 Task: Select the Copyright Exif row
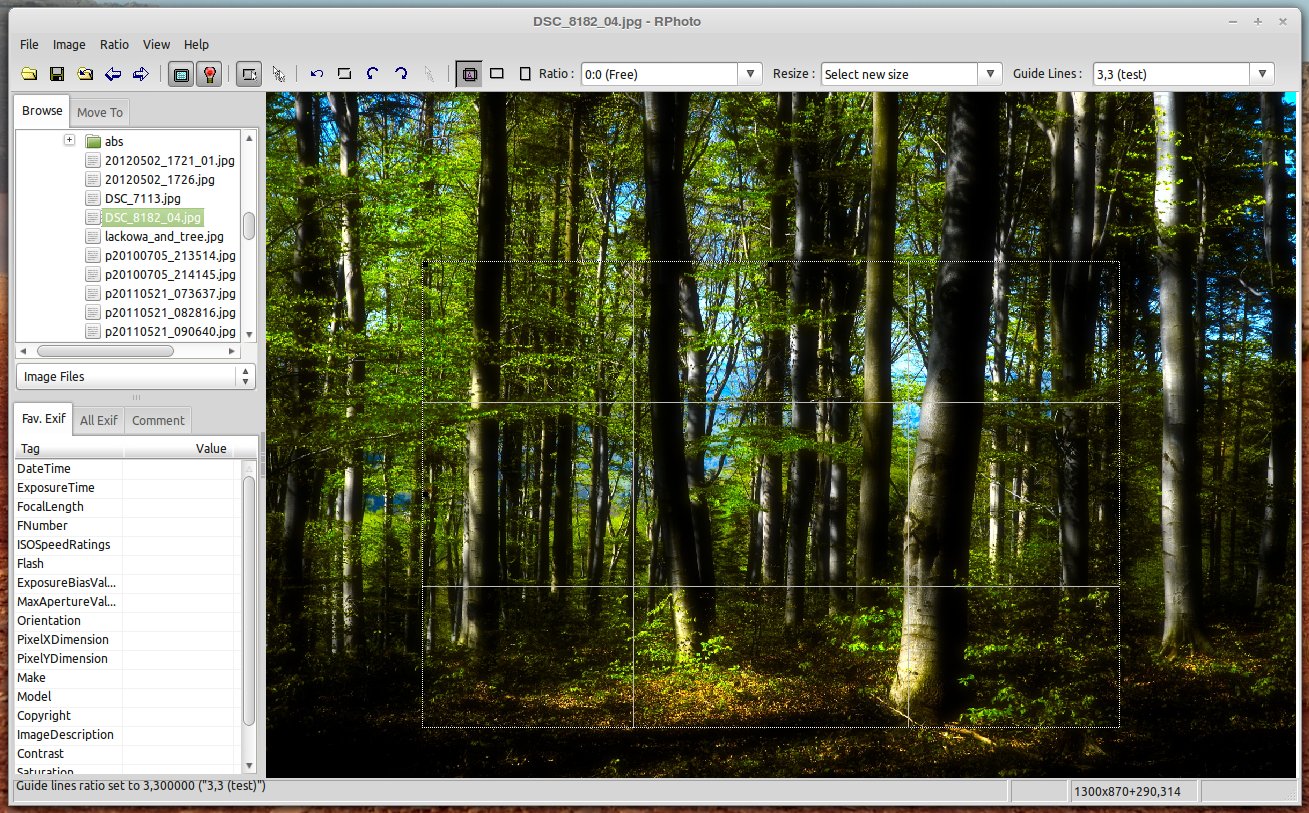tap(128, 715)
